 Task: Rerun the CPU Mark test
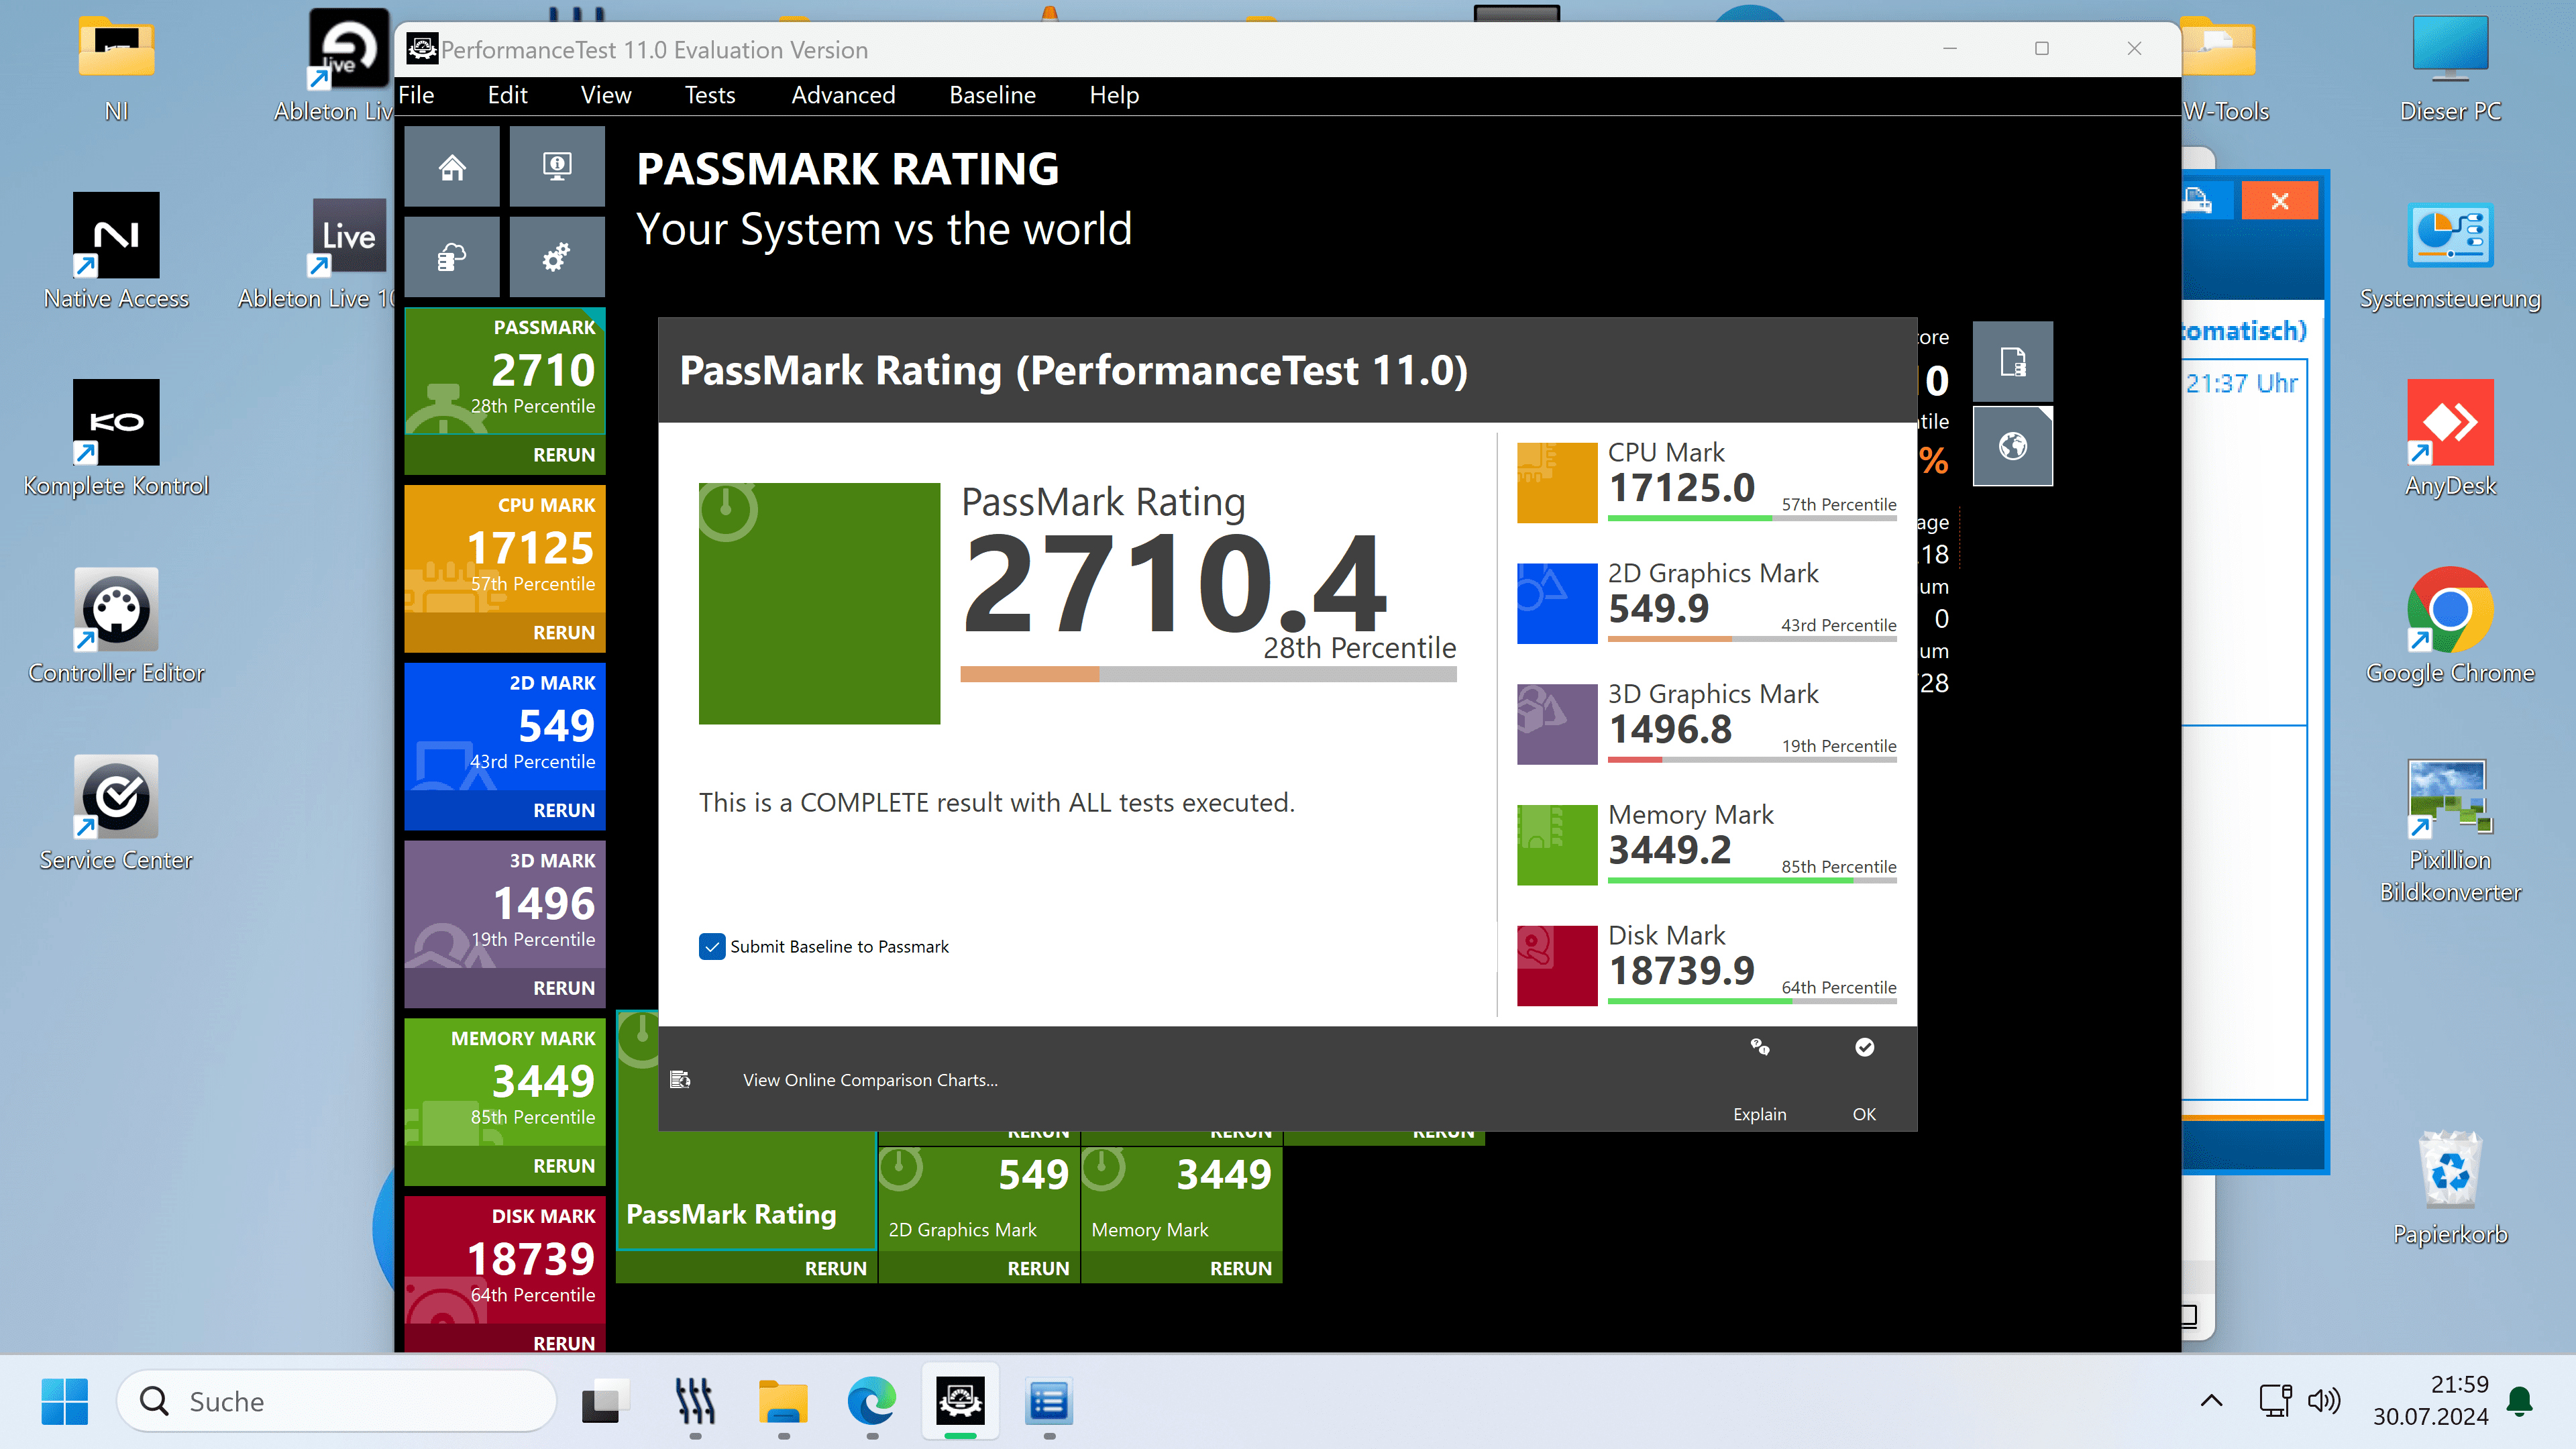(563, 633)
